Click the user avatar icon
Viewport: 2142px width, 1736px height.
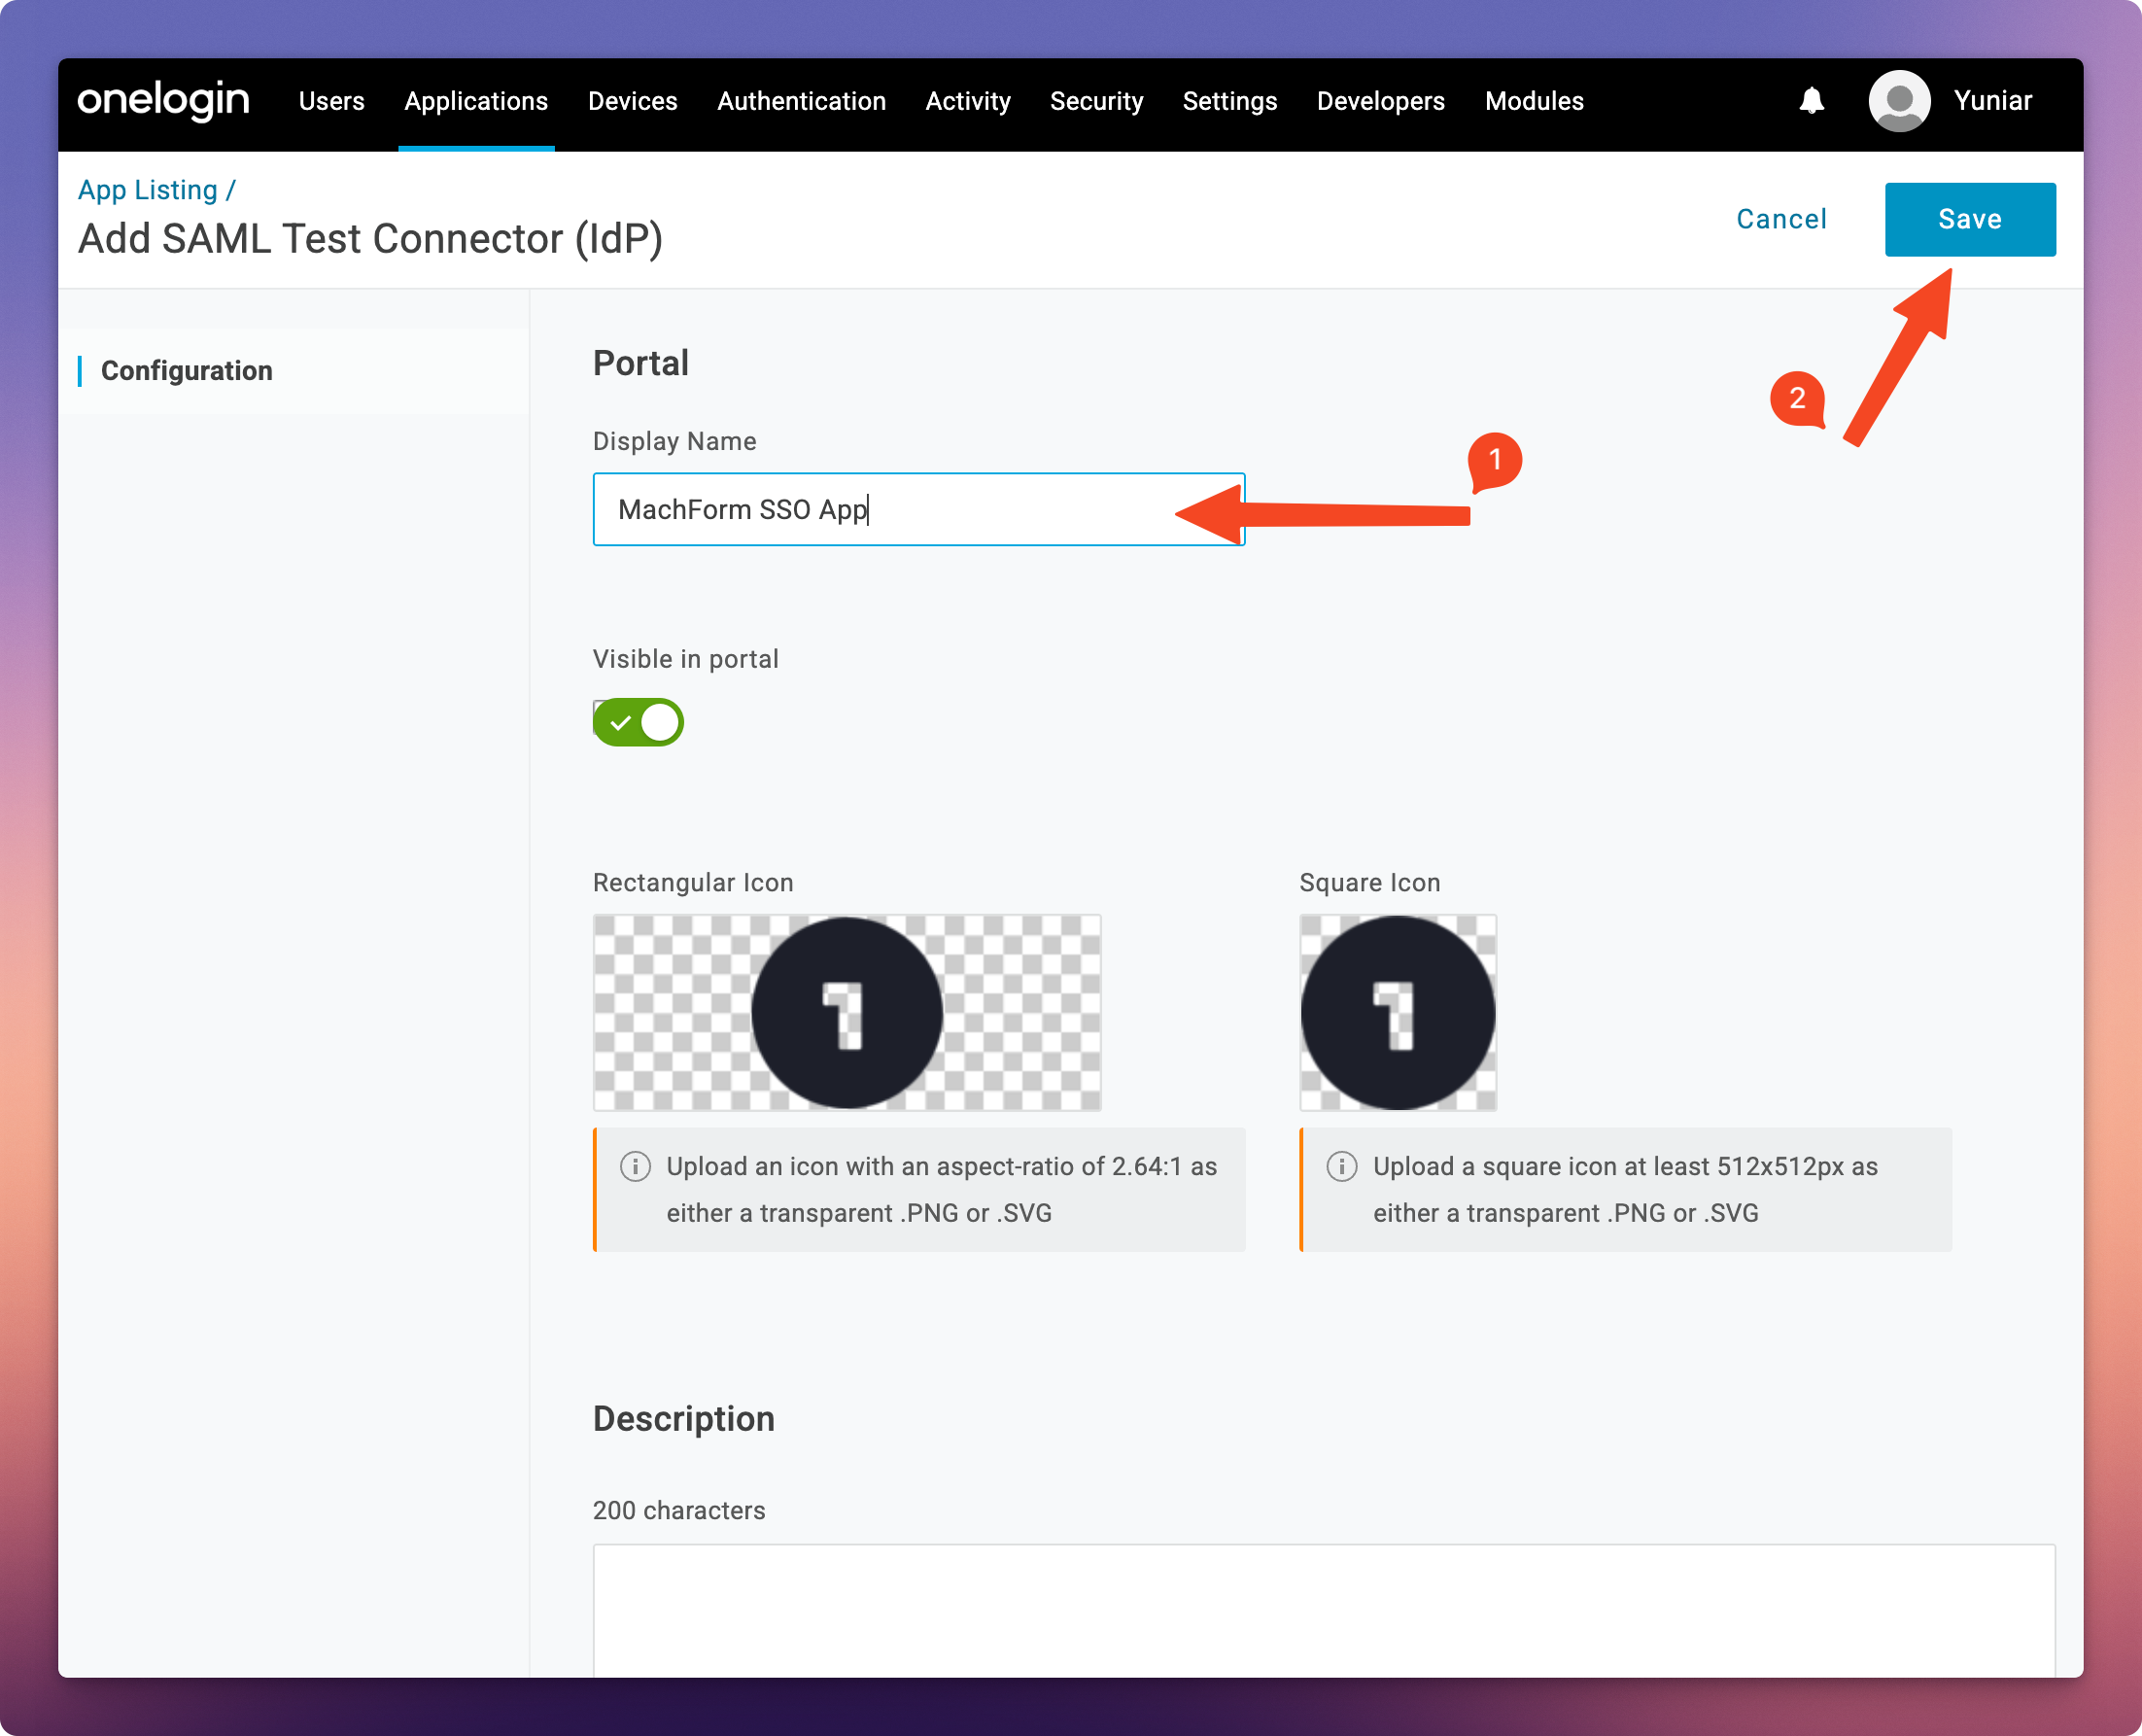[x=1898, y=101]
